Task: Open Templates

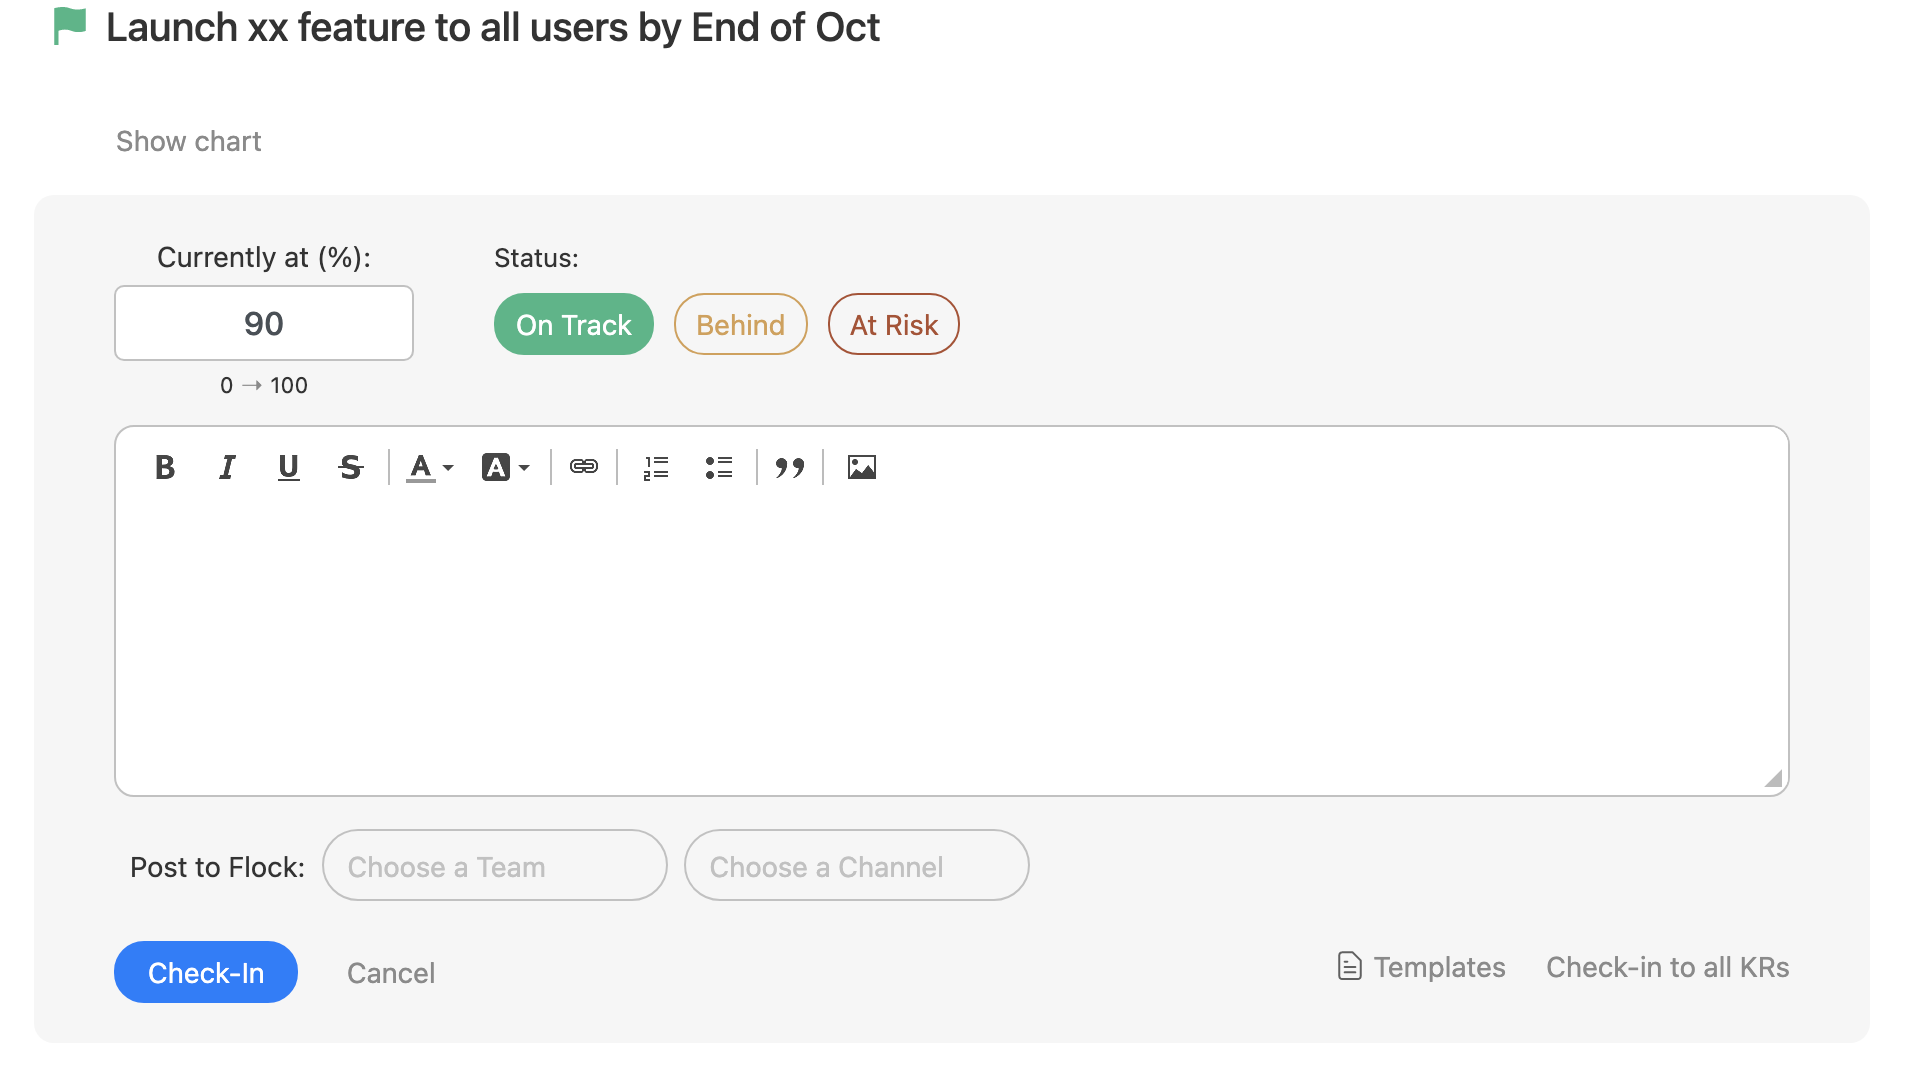Action: (1421, 967)
